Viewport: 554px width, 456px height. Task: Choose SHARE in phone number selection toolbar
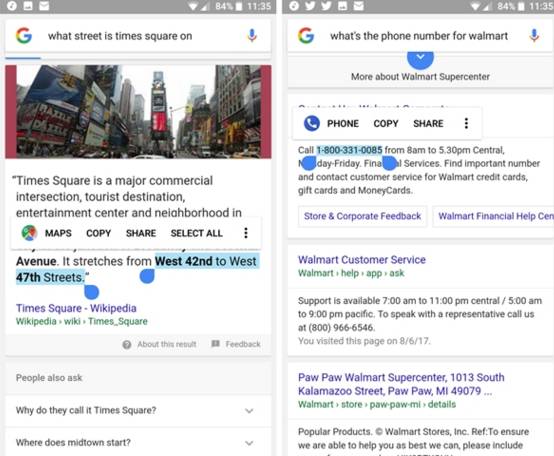click(428, 123)
